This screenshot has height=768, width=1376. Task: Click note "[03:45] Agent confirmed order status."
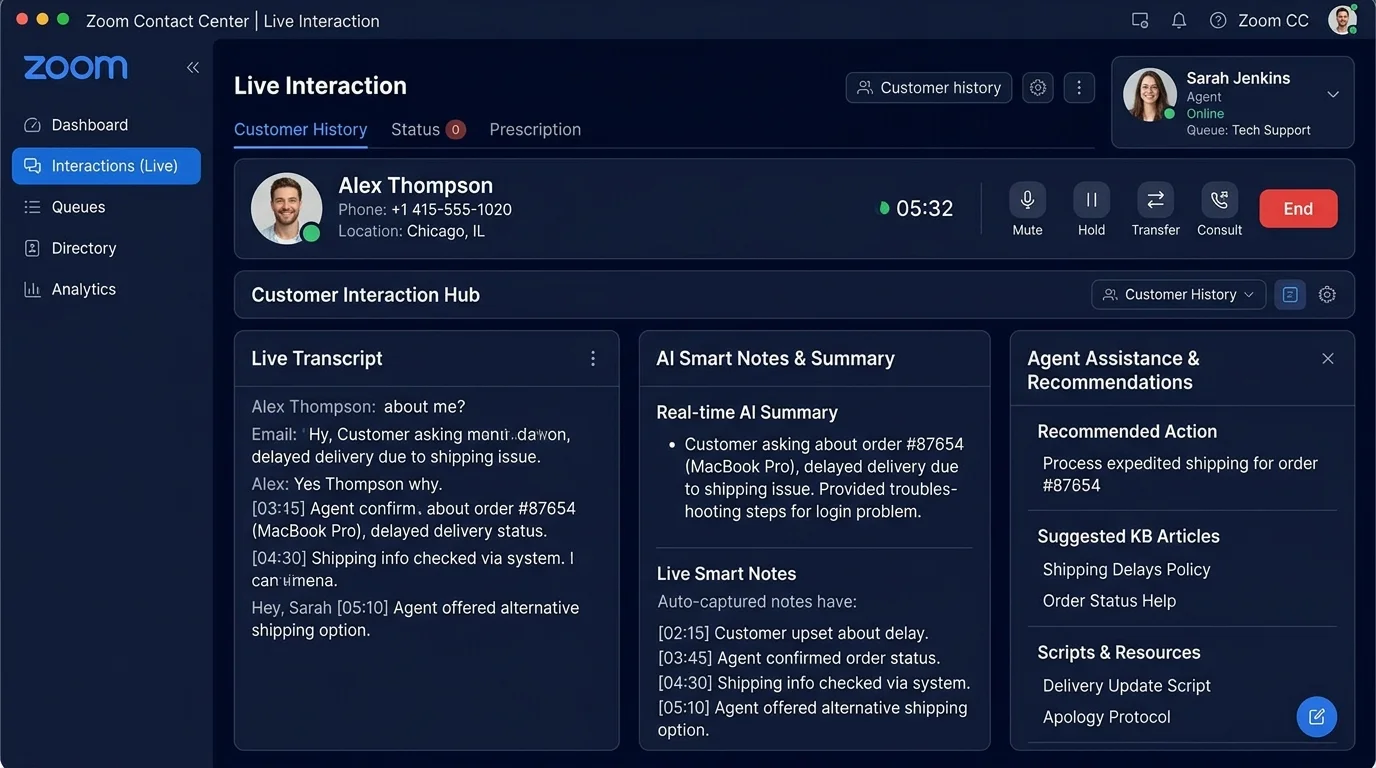click(x=799, y=658)
